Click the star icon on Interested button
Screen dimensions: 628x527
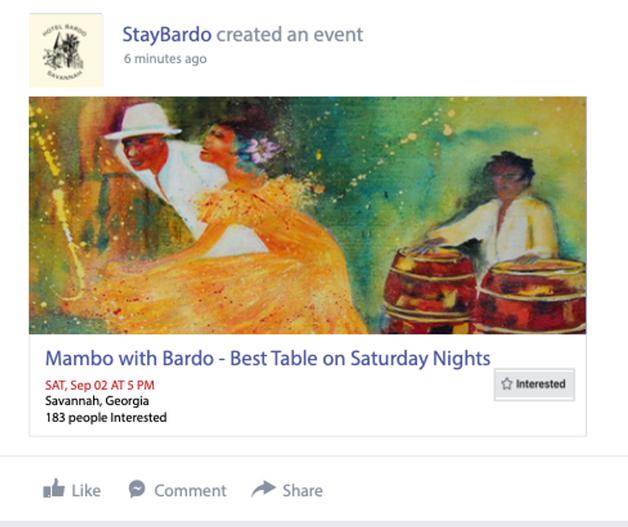pos(507,384)
